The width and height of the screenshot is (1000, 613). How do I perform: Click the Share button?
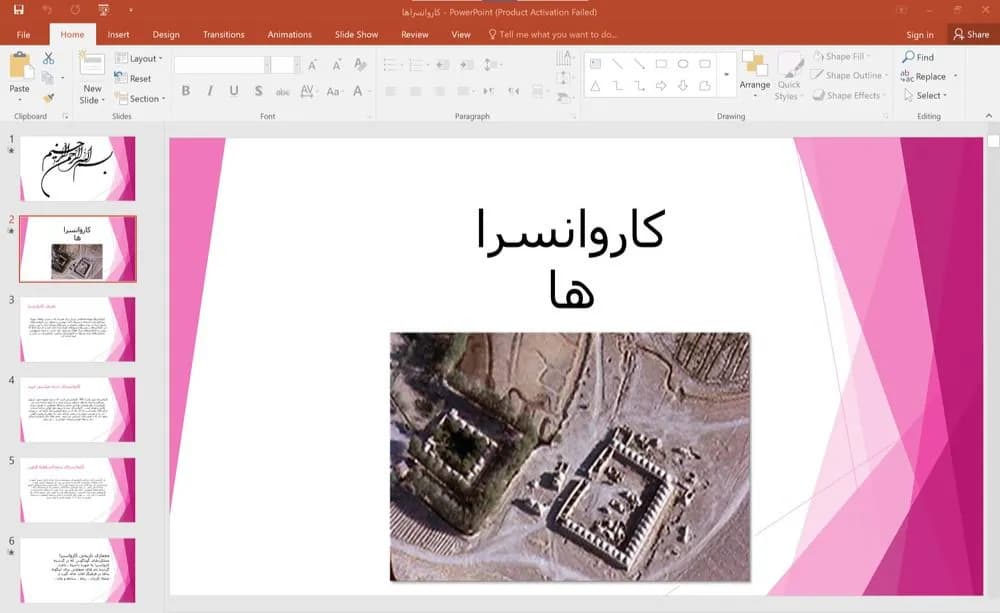coord(972,34)
